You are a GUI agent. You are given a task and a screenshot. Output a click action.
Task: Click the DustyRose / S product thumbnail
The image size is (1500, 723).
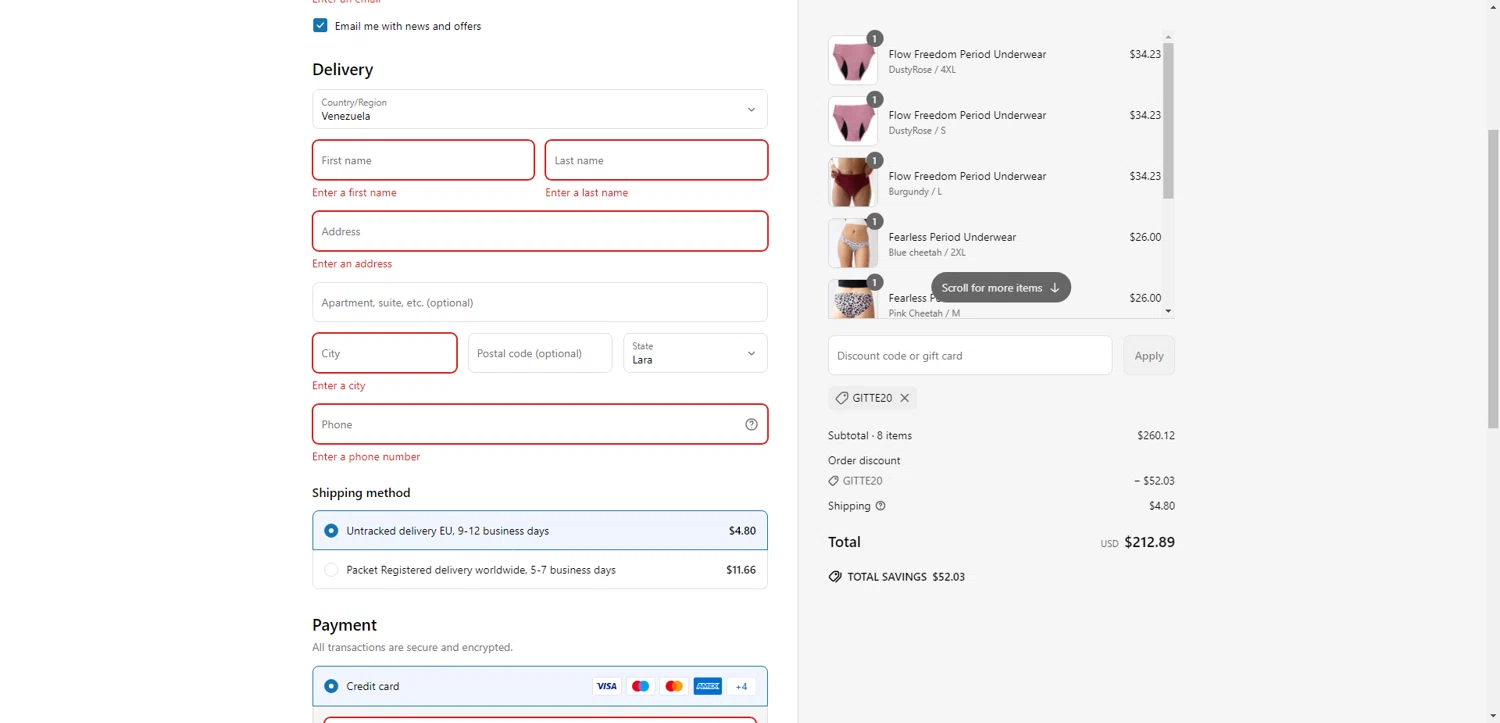pos(853,122)
